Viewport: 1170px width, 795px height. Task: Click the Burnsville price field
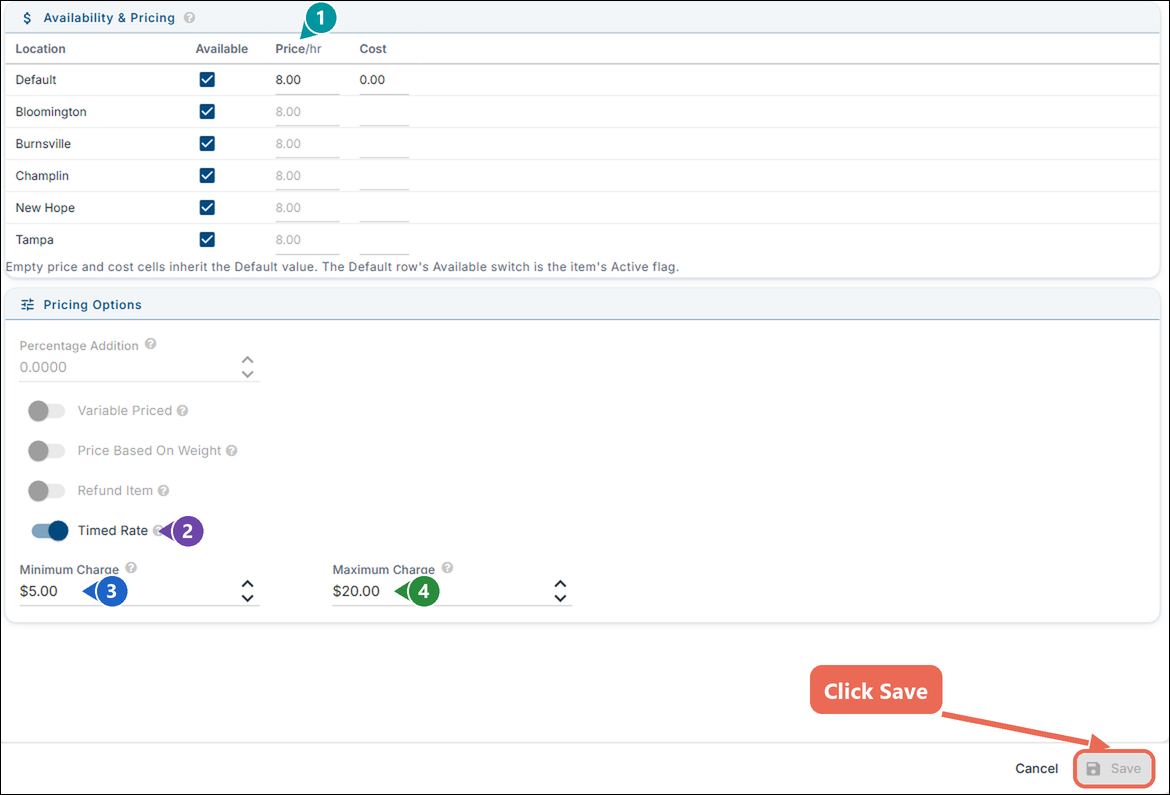pyautogui.click(x=307, y=144)
